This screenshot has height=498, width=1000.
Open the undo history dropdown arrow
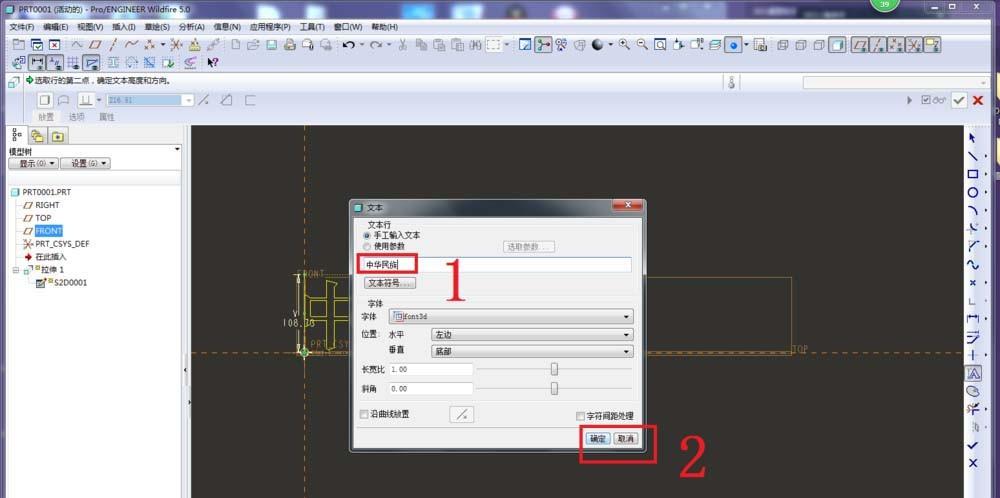click(362, 45)
